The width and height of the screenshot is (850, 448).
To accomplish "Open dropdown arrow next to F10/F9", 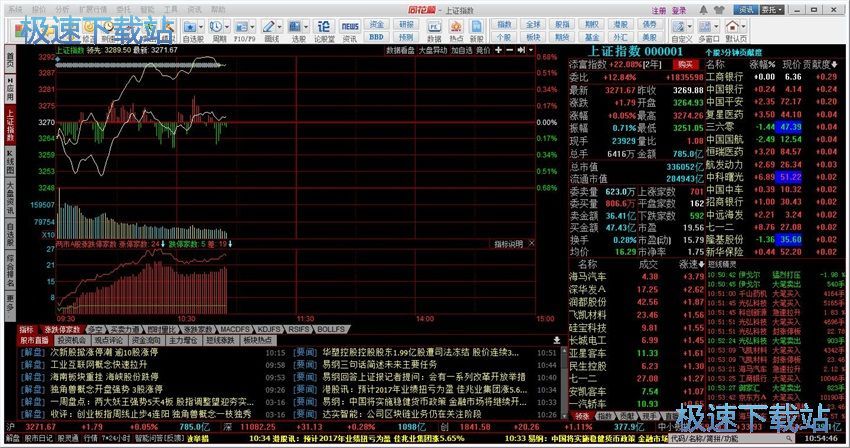I will (253, 27).
